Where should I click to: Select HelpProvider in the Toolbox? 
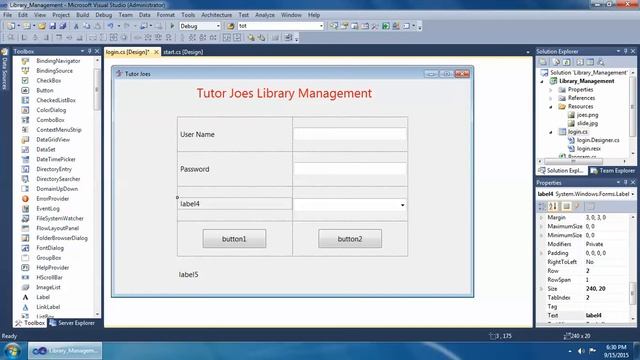[x=53, y=267]
